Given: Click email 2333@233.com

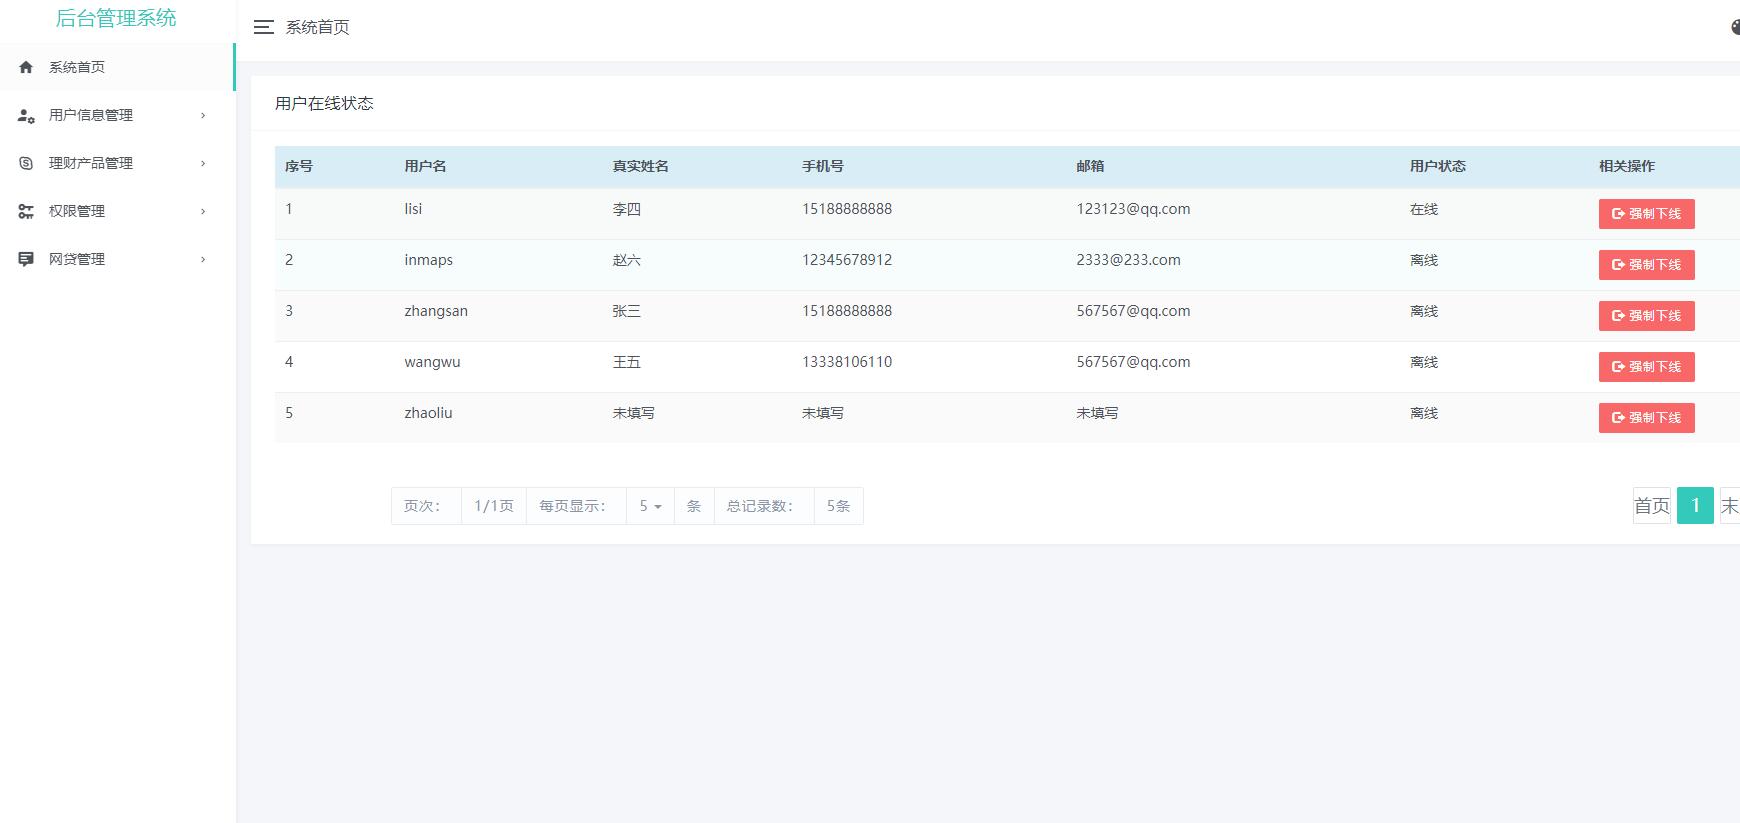Looking at the screenshot, I should pyautogui.click(x=1128, y=260).
